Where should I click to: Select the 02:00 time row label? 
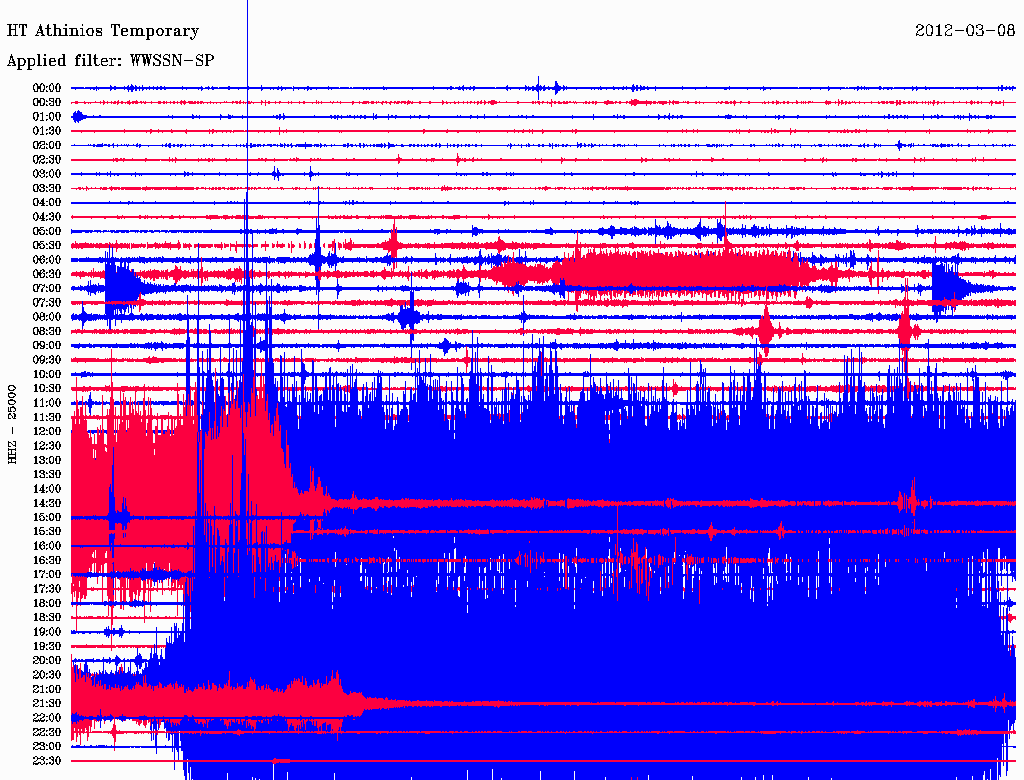[47, 145]
